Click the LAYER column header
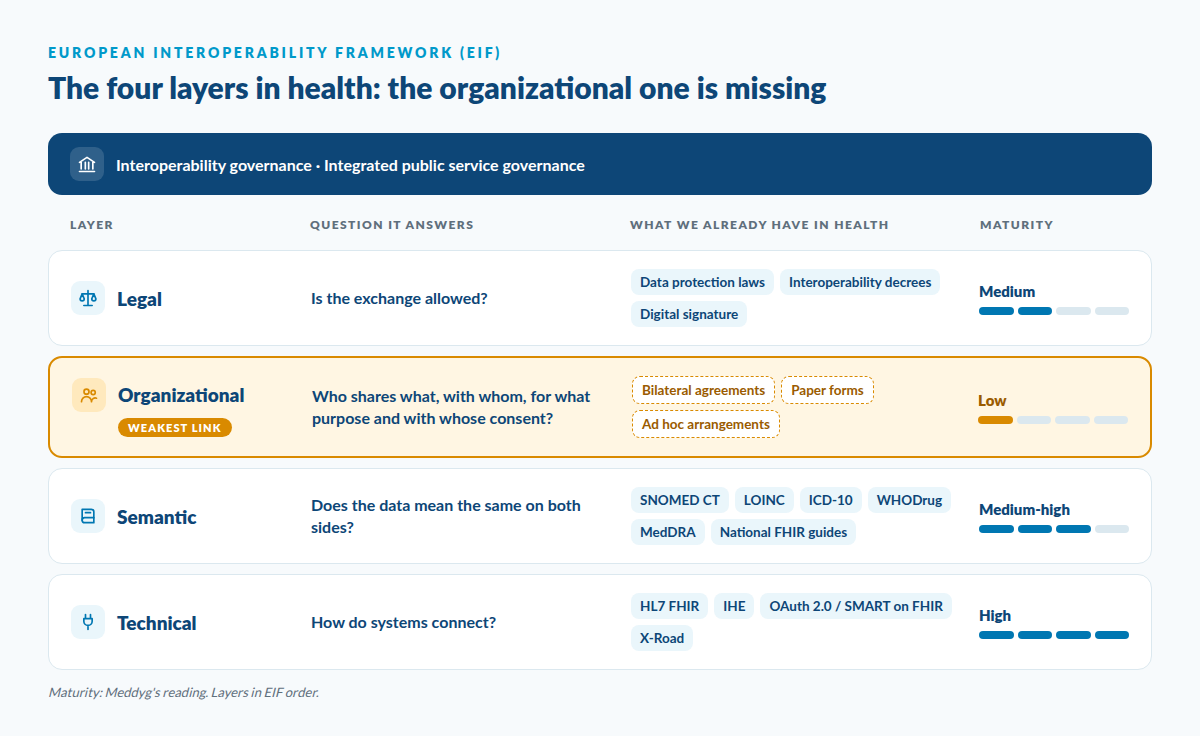The height and width of the screenshot is (736, 1200). pyautogui.click(x=92, y=225)
